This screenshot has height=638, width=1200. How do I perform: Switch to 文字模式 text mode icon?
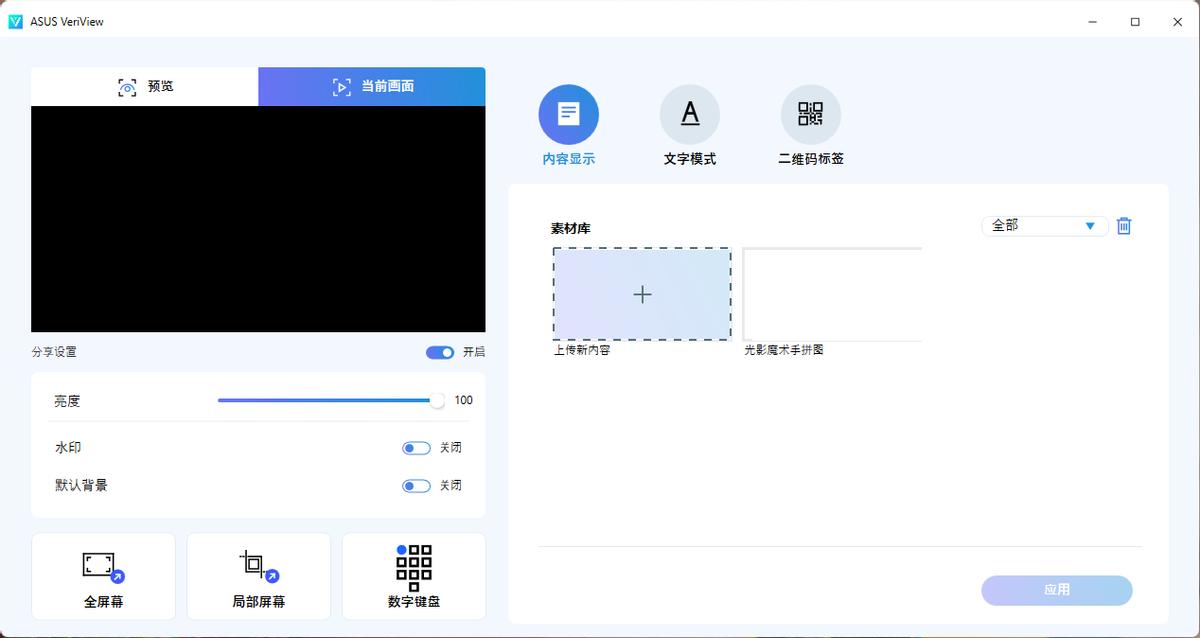(x=689, y=114)
